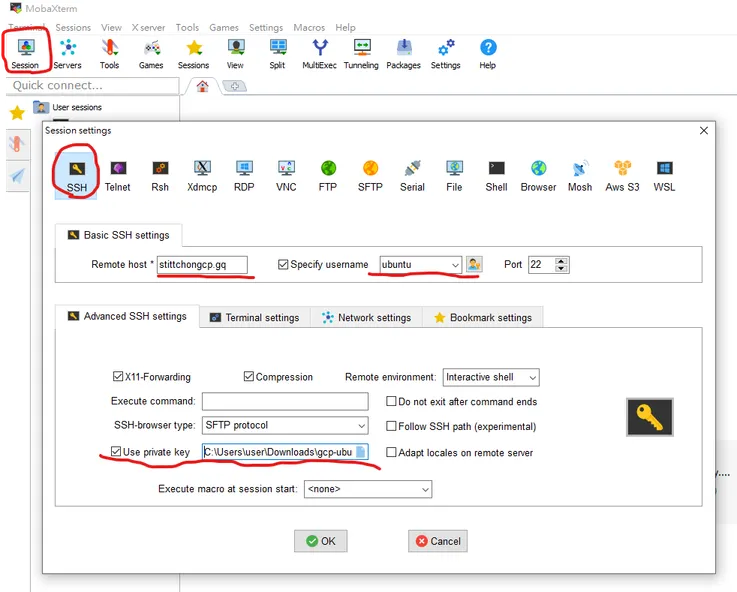Select the RDP session type

(244, 176)
